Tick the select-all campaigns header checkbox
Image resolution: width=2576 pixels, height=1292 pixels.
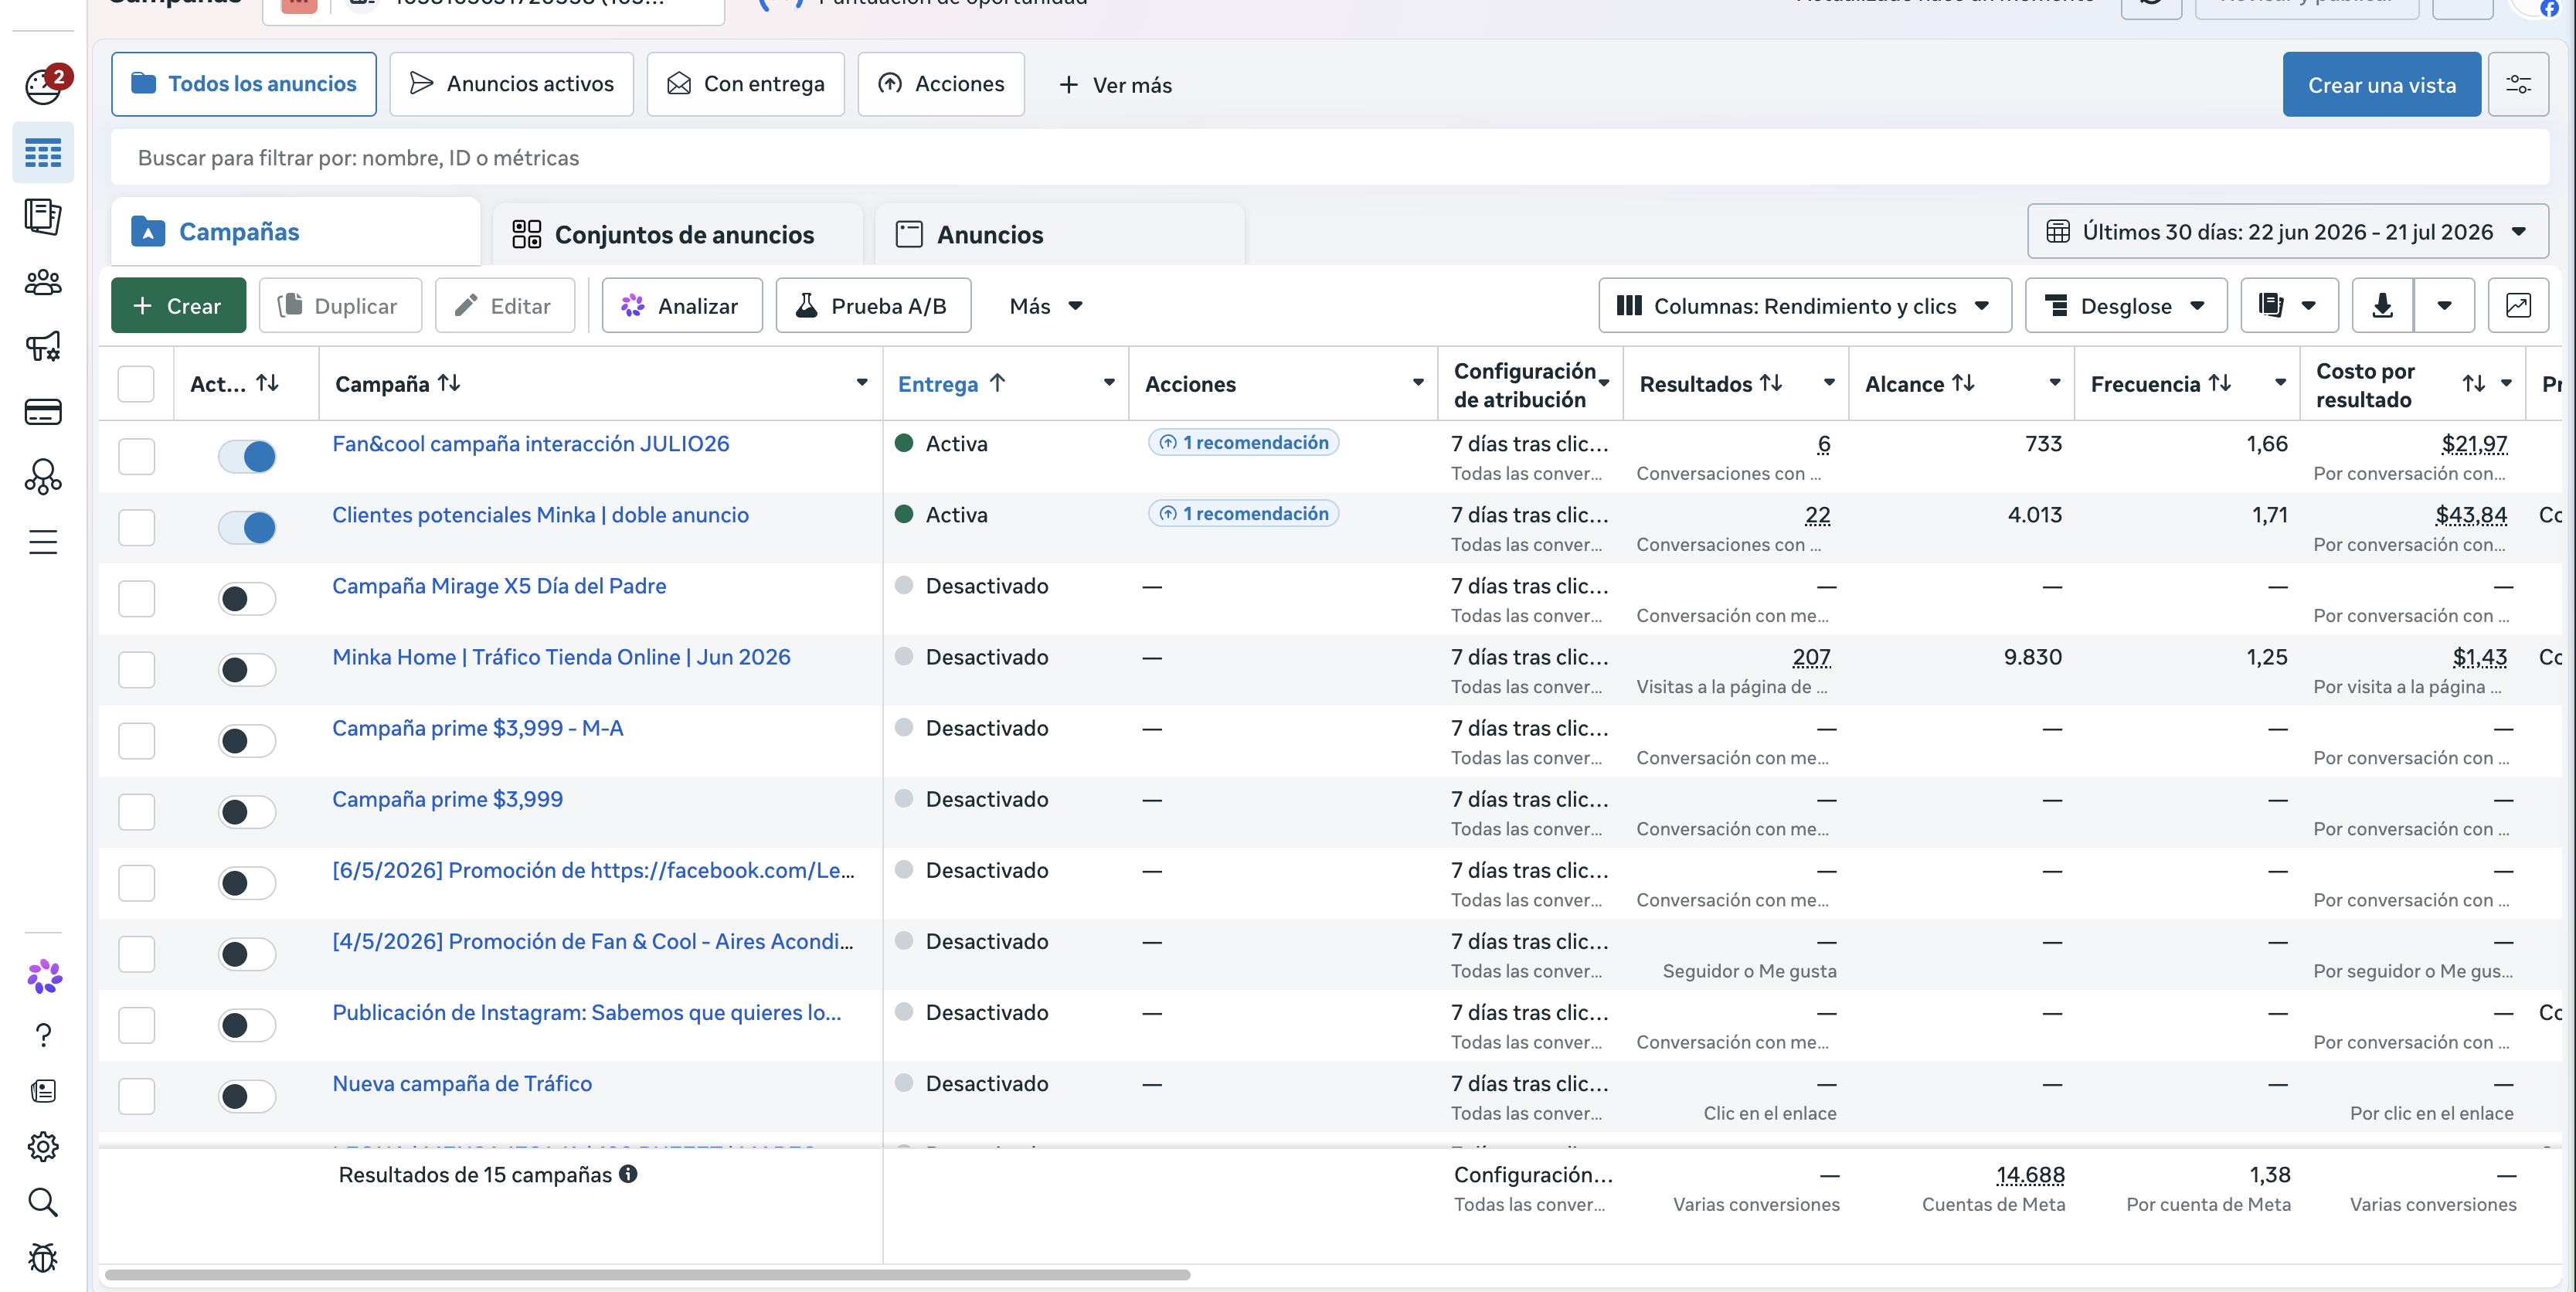[x=136, y=384]
